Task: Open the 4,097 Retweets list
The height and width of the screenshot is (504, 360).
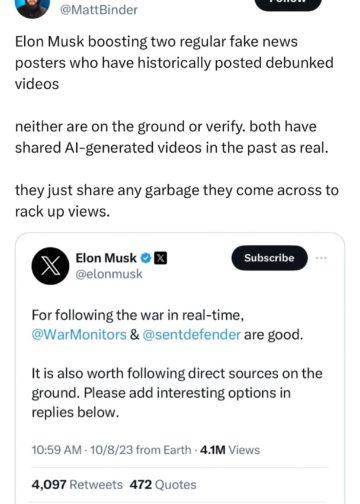Action: tap(77, 484)
